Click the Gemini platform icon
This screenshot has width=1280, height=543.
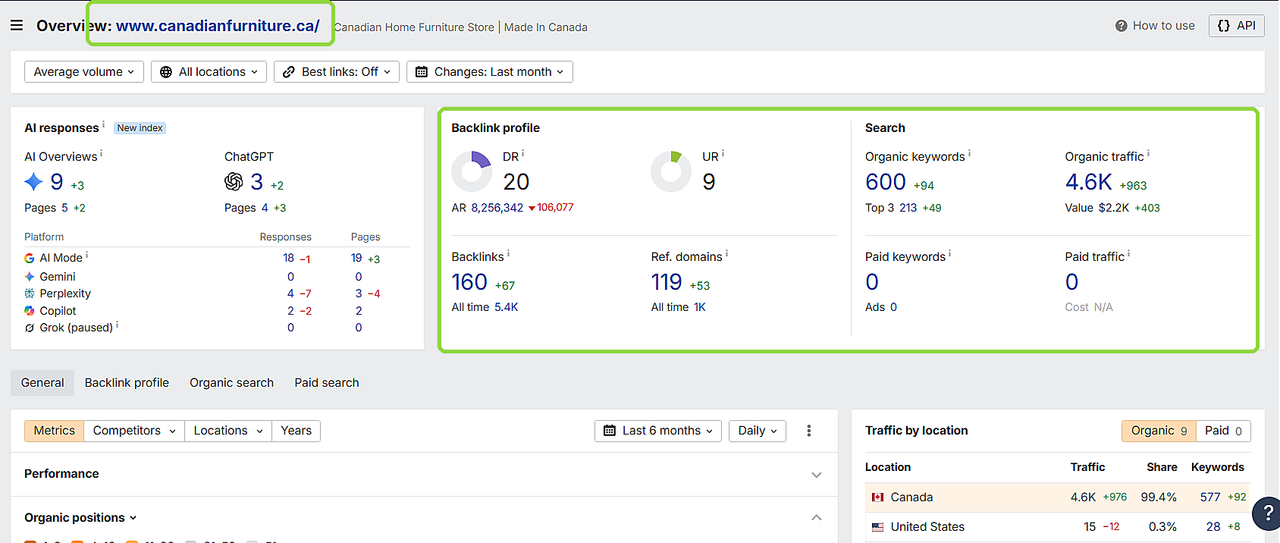point(29,276)
